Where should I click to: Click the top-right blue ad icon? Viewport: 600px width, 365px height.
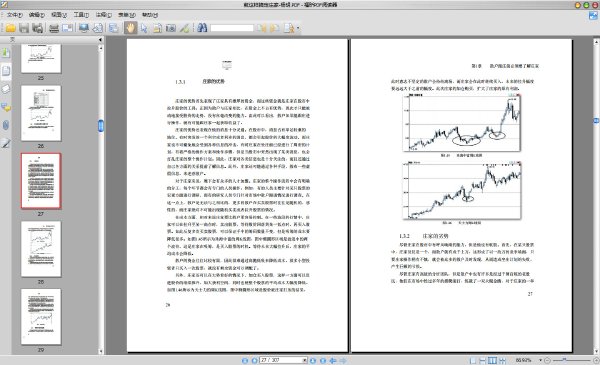click(593, 16)
